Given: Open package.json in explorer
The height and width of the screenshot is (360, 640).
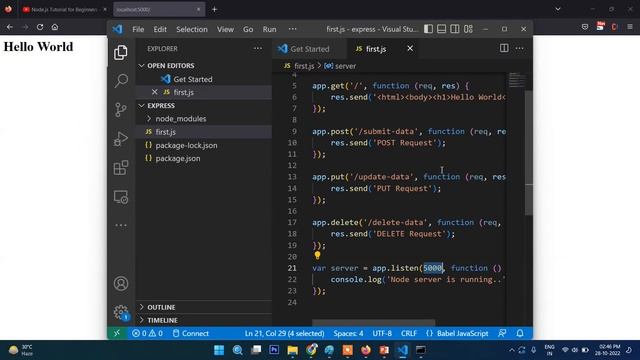Looking at the screenshot, I should [178, 158].
